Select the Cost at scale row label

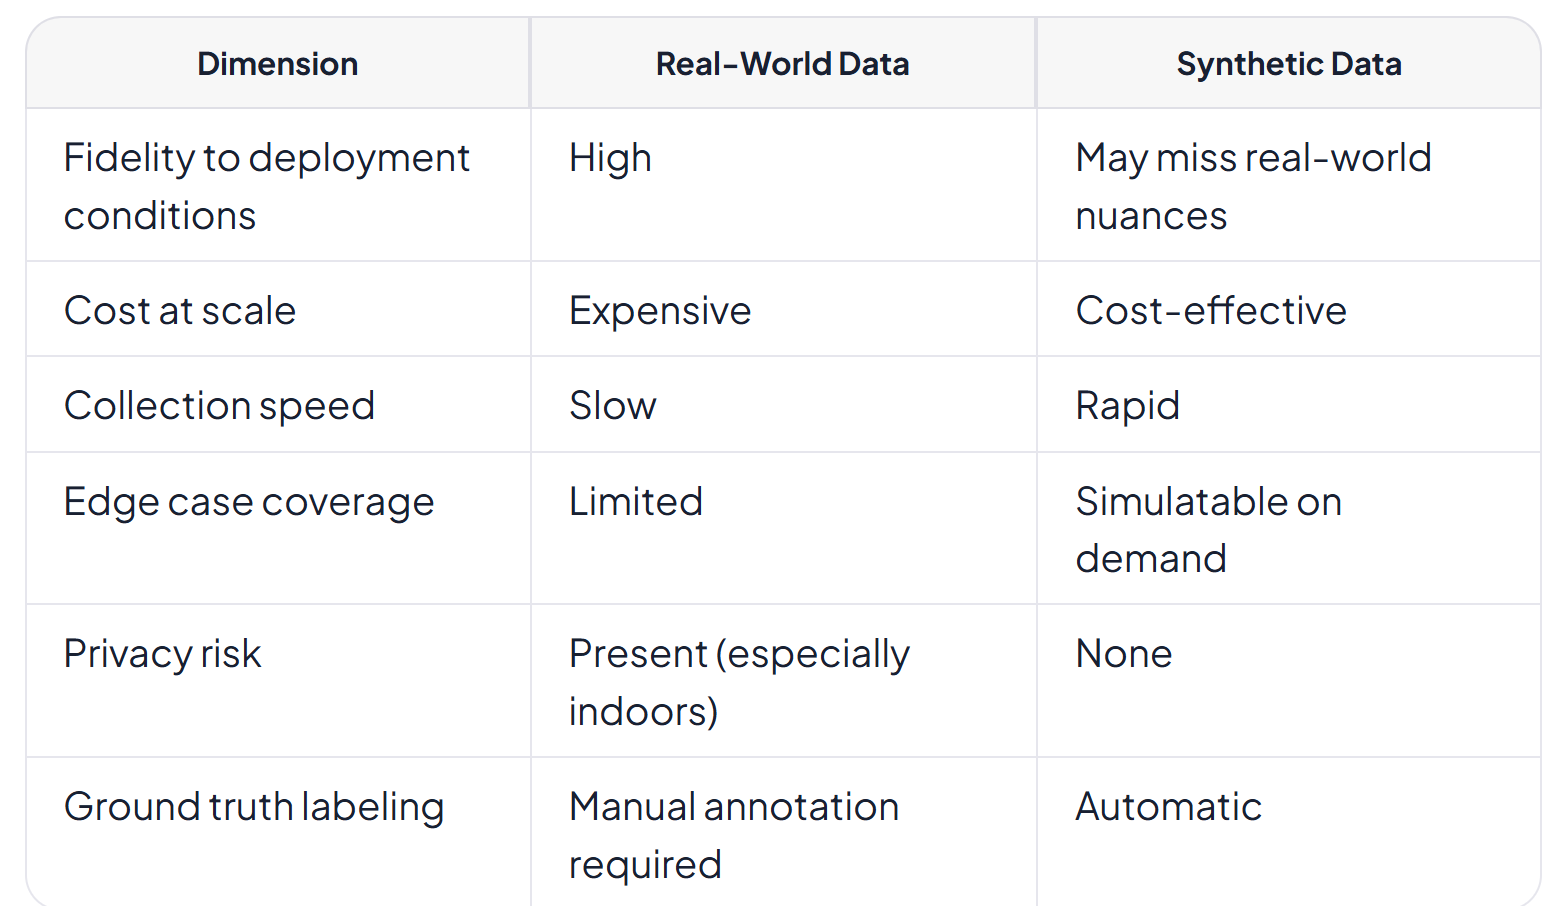180,310
